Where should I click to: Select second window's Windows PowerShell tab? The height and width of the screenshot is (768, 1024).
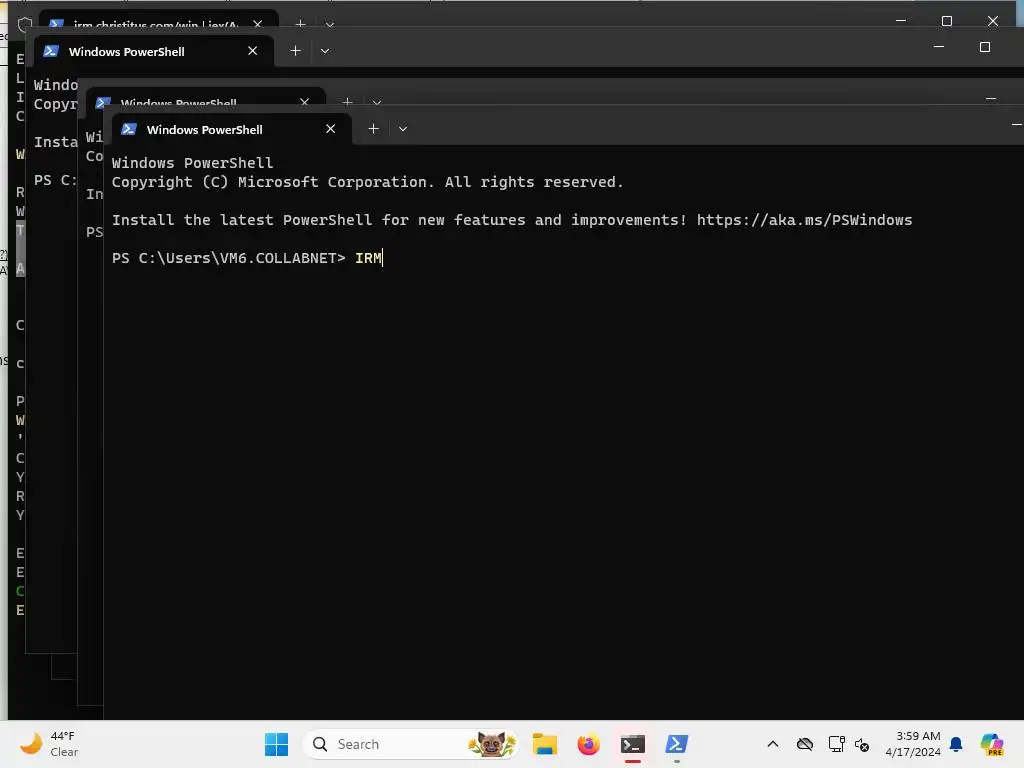pos(153,51)
